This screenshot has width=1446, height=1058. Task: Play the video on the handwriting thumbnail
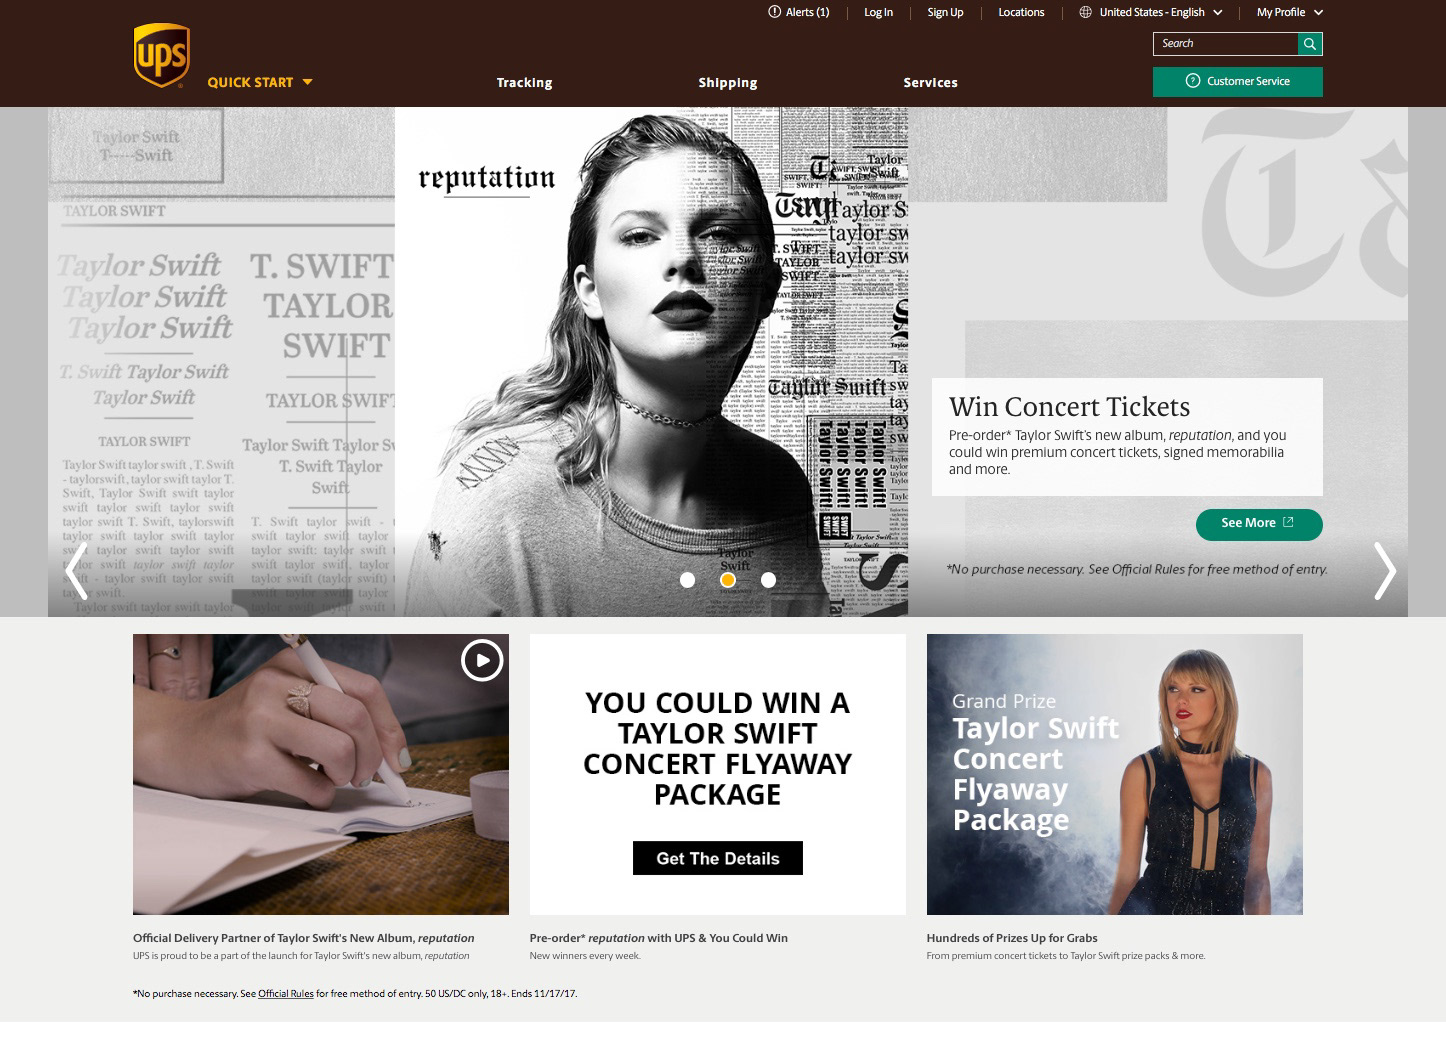[x=482, y=660]
